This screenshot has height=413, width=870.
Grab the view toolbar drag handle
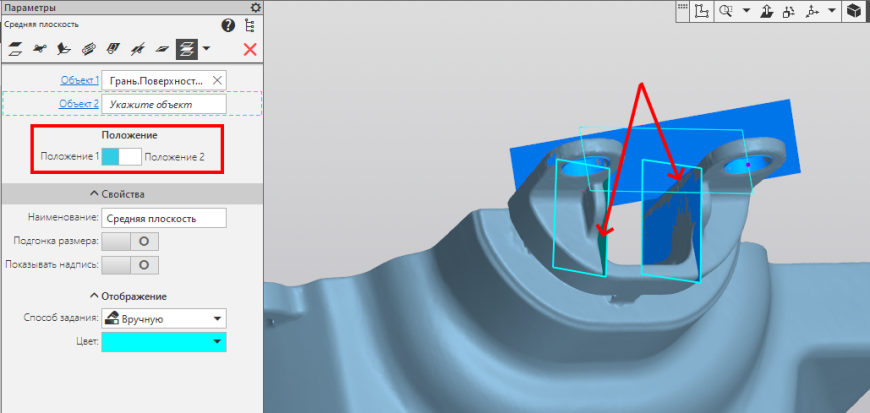pyautogui.click(x=682, y=7)
